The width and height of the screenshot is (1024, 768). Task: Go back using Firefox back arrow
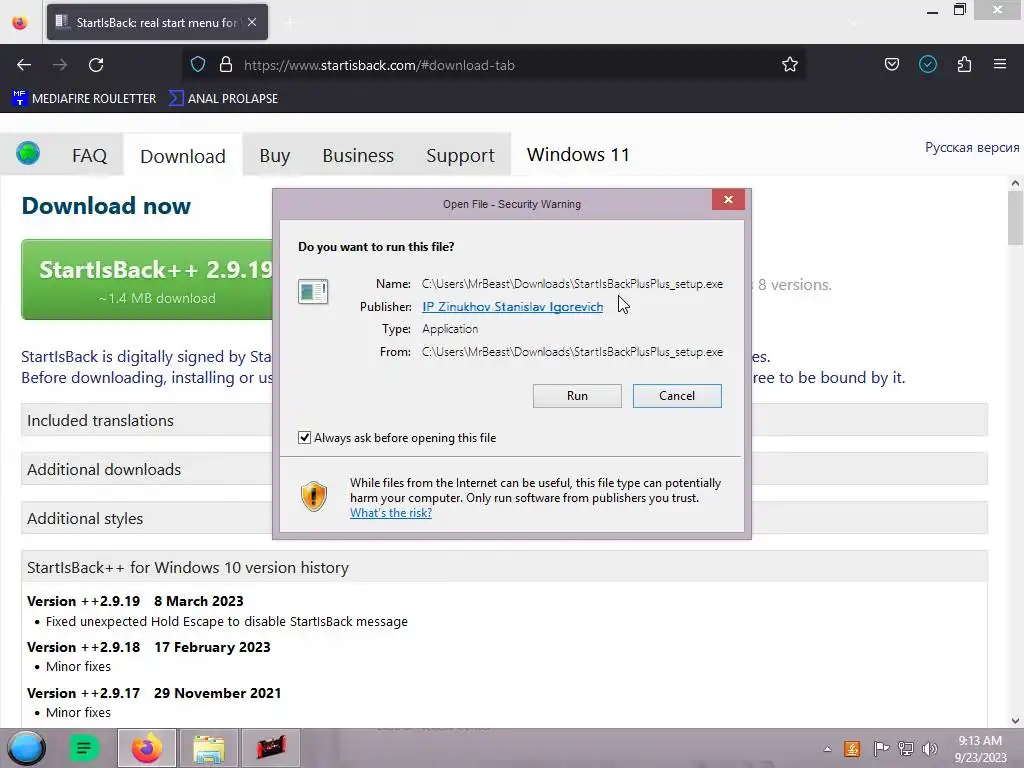pyautogui.click(x=24, y=65)
